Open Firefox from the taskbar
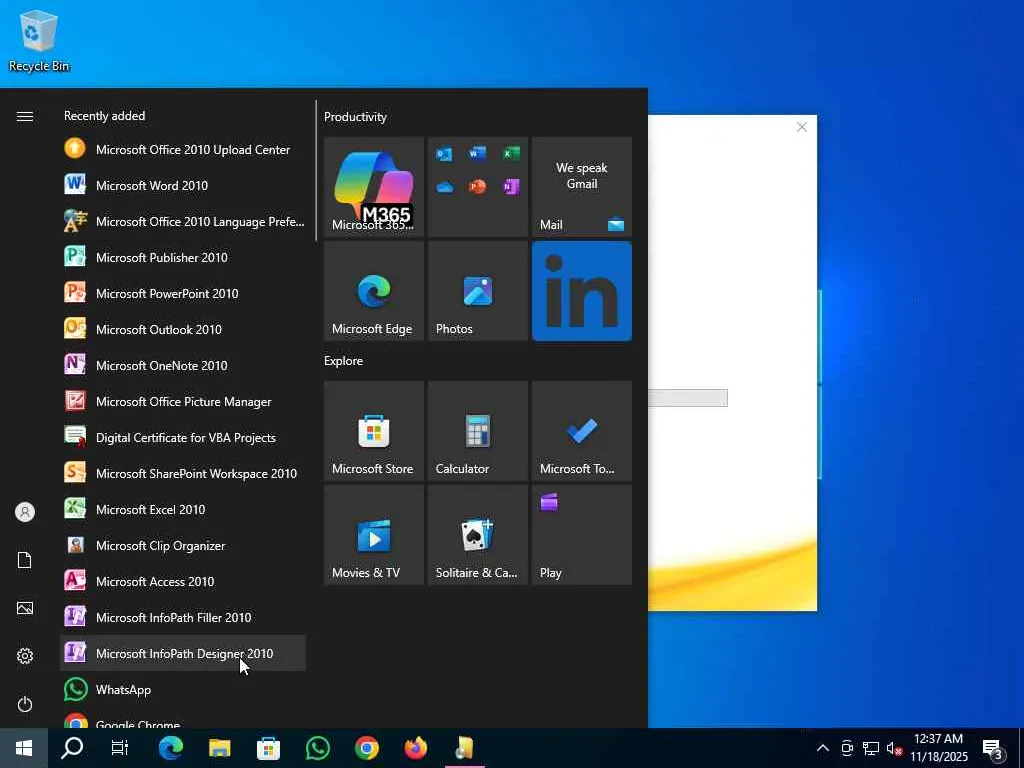The image size is (1024, 768). [415, 748]
